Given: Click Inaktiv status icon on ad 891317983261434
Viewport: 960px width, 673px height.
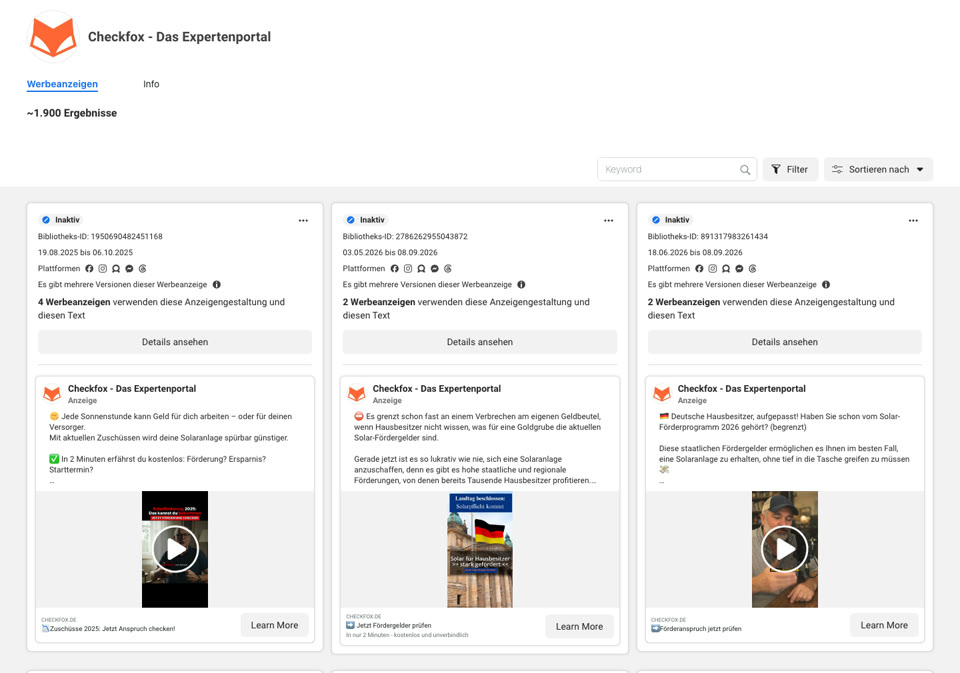Looking at the screenshot, I should 656,220.
